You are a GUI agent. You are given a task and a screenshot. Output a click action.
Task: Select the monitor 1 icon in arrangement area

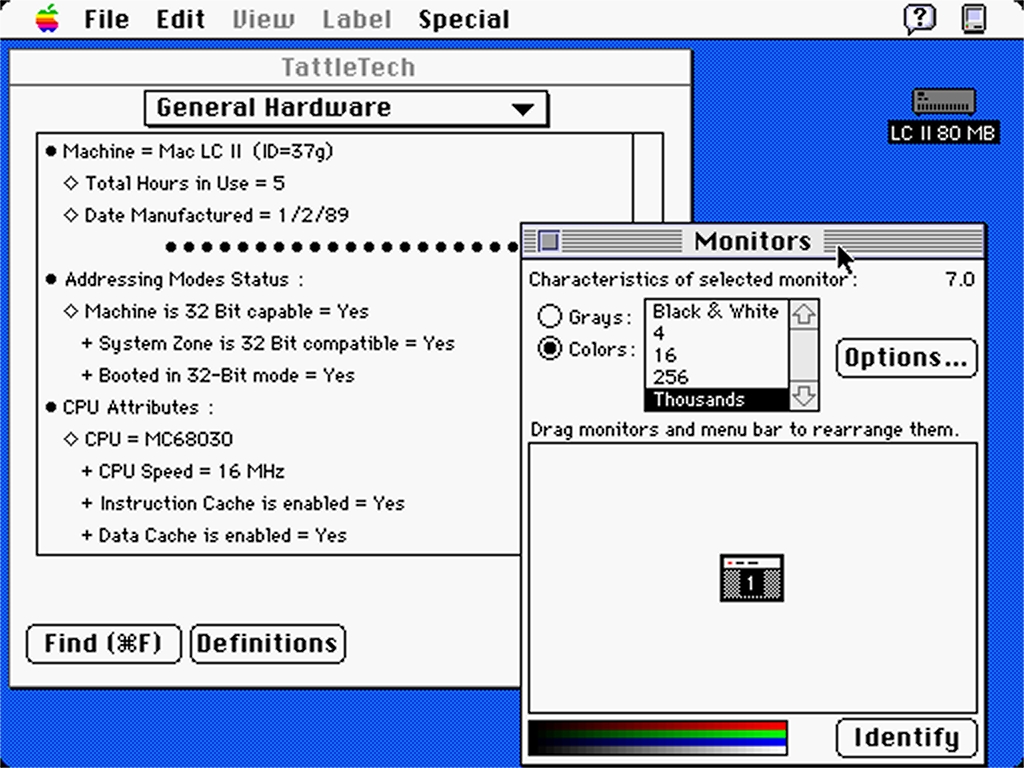750,578
